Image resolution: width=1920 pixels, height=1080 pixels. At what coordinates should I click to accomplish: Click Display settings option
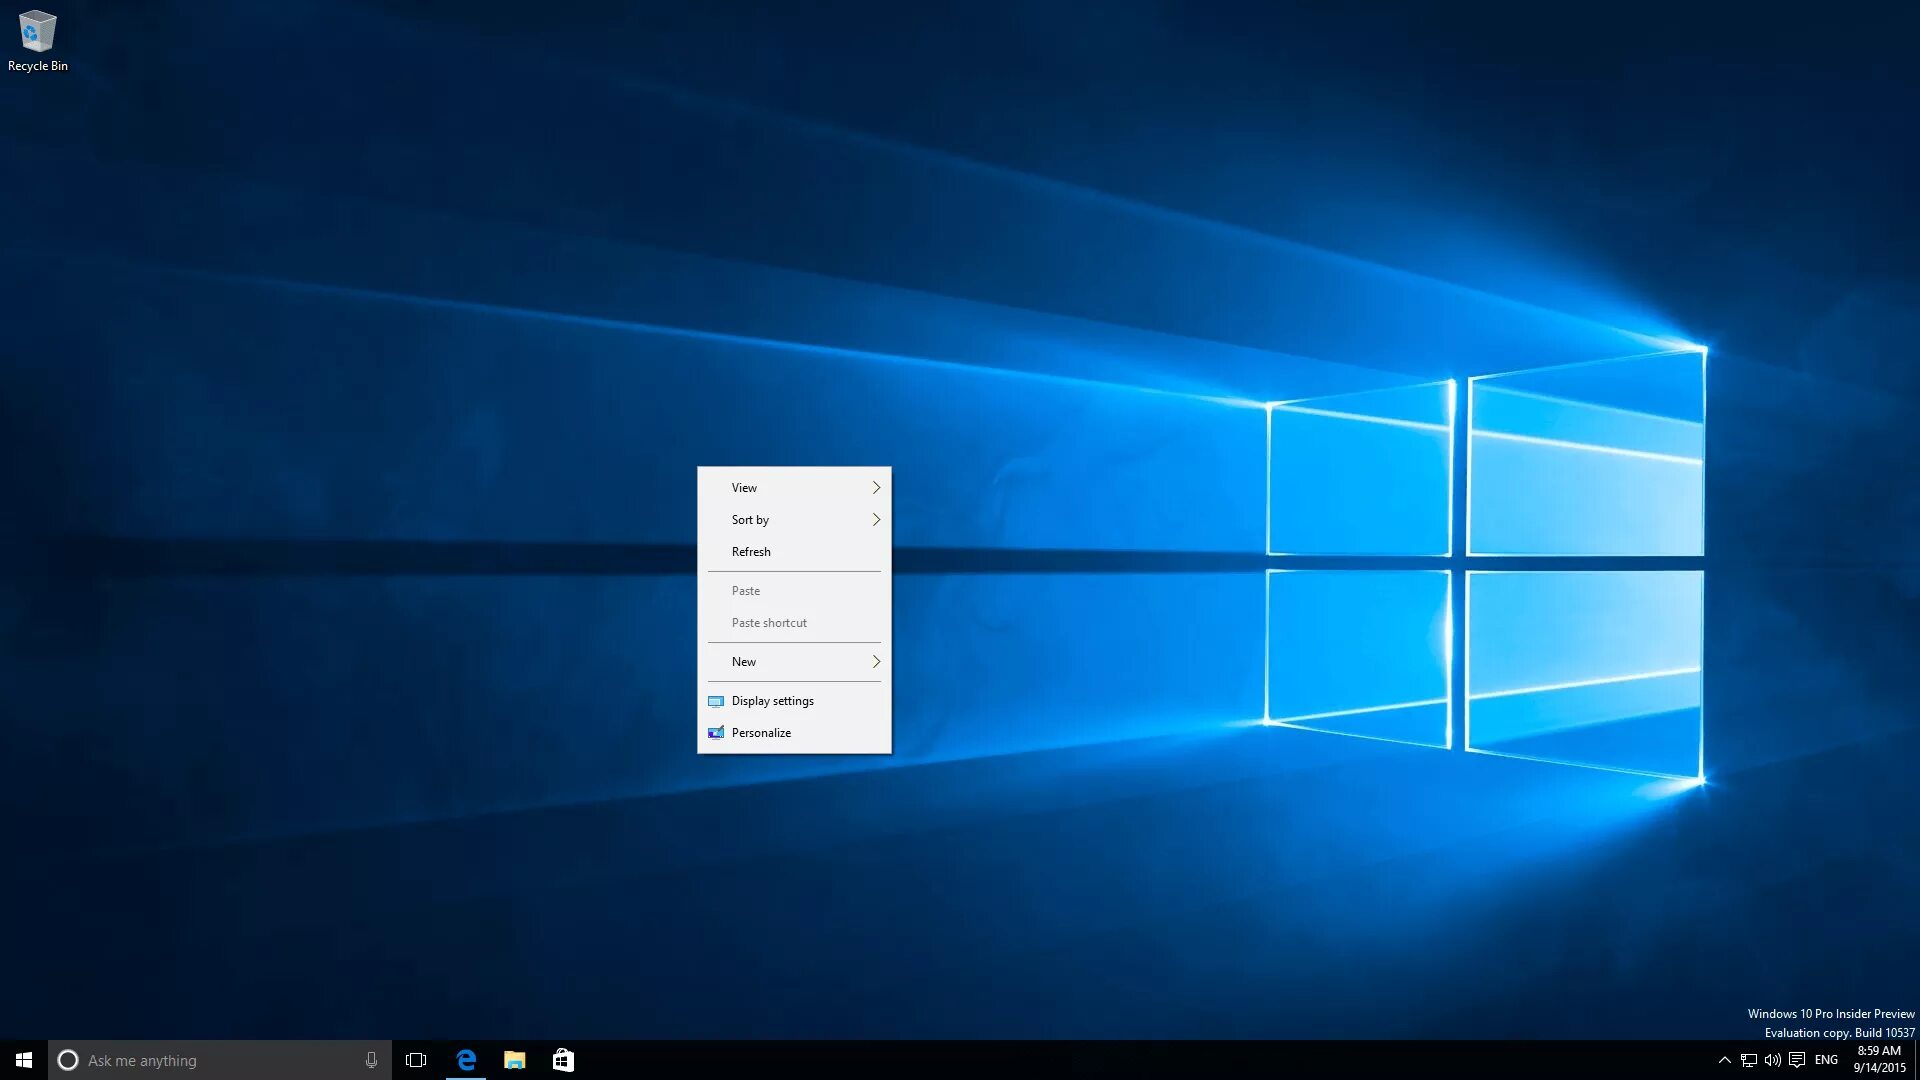click(773, 700)
